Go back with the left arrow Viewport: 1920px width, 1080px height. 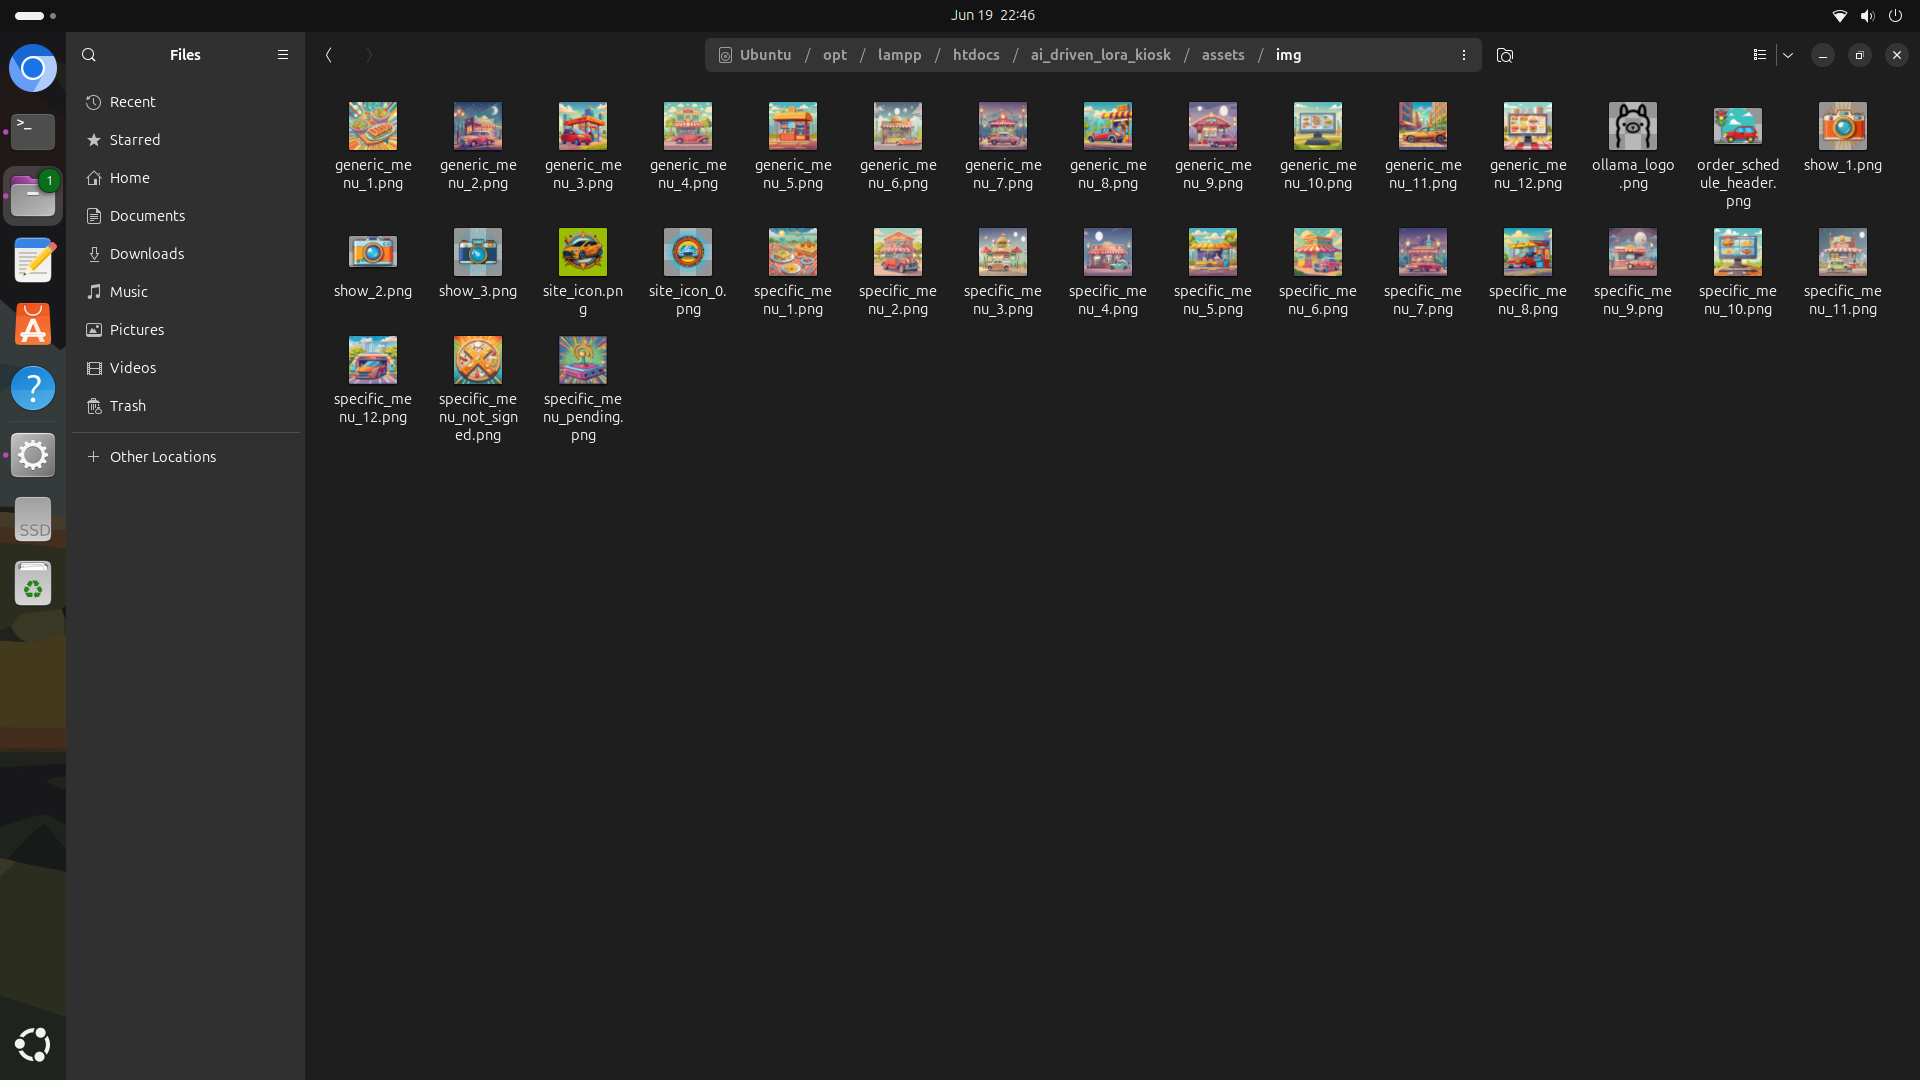point(329,55)
